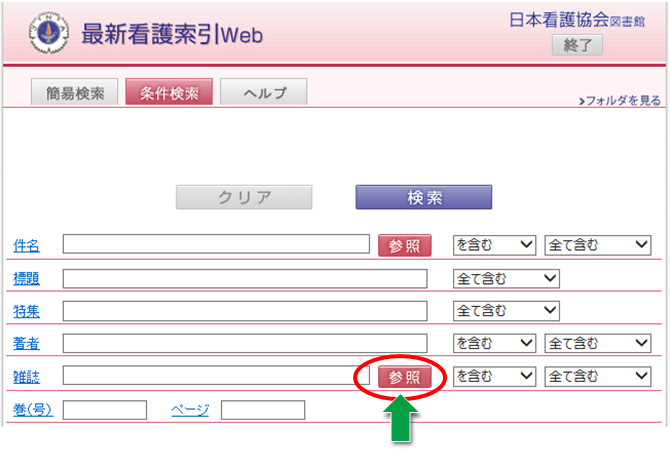Screen dimensions: 670x449
Task: Click the Japan Nursing Association logo emblem
Action: pyautogui.click(x=49, y=33)
